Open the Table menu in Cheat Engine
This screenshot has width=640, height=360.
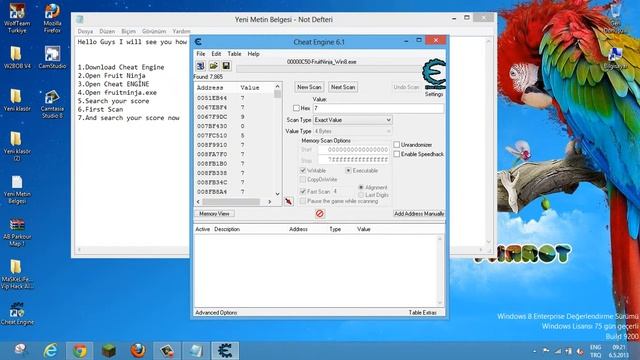(x=234, y=53)
